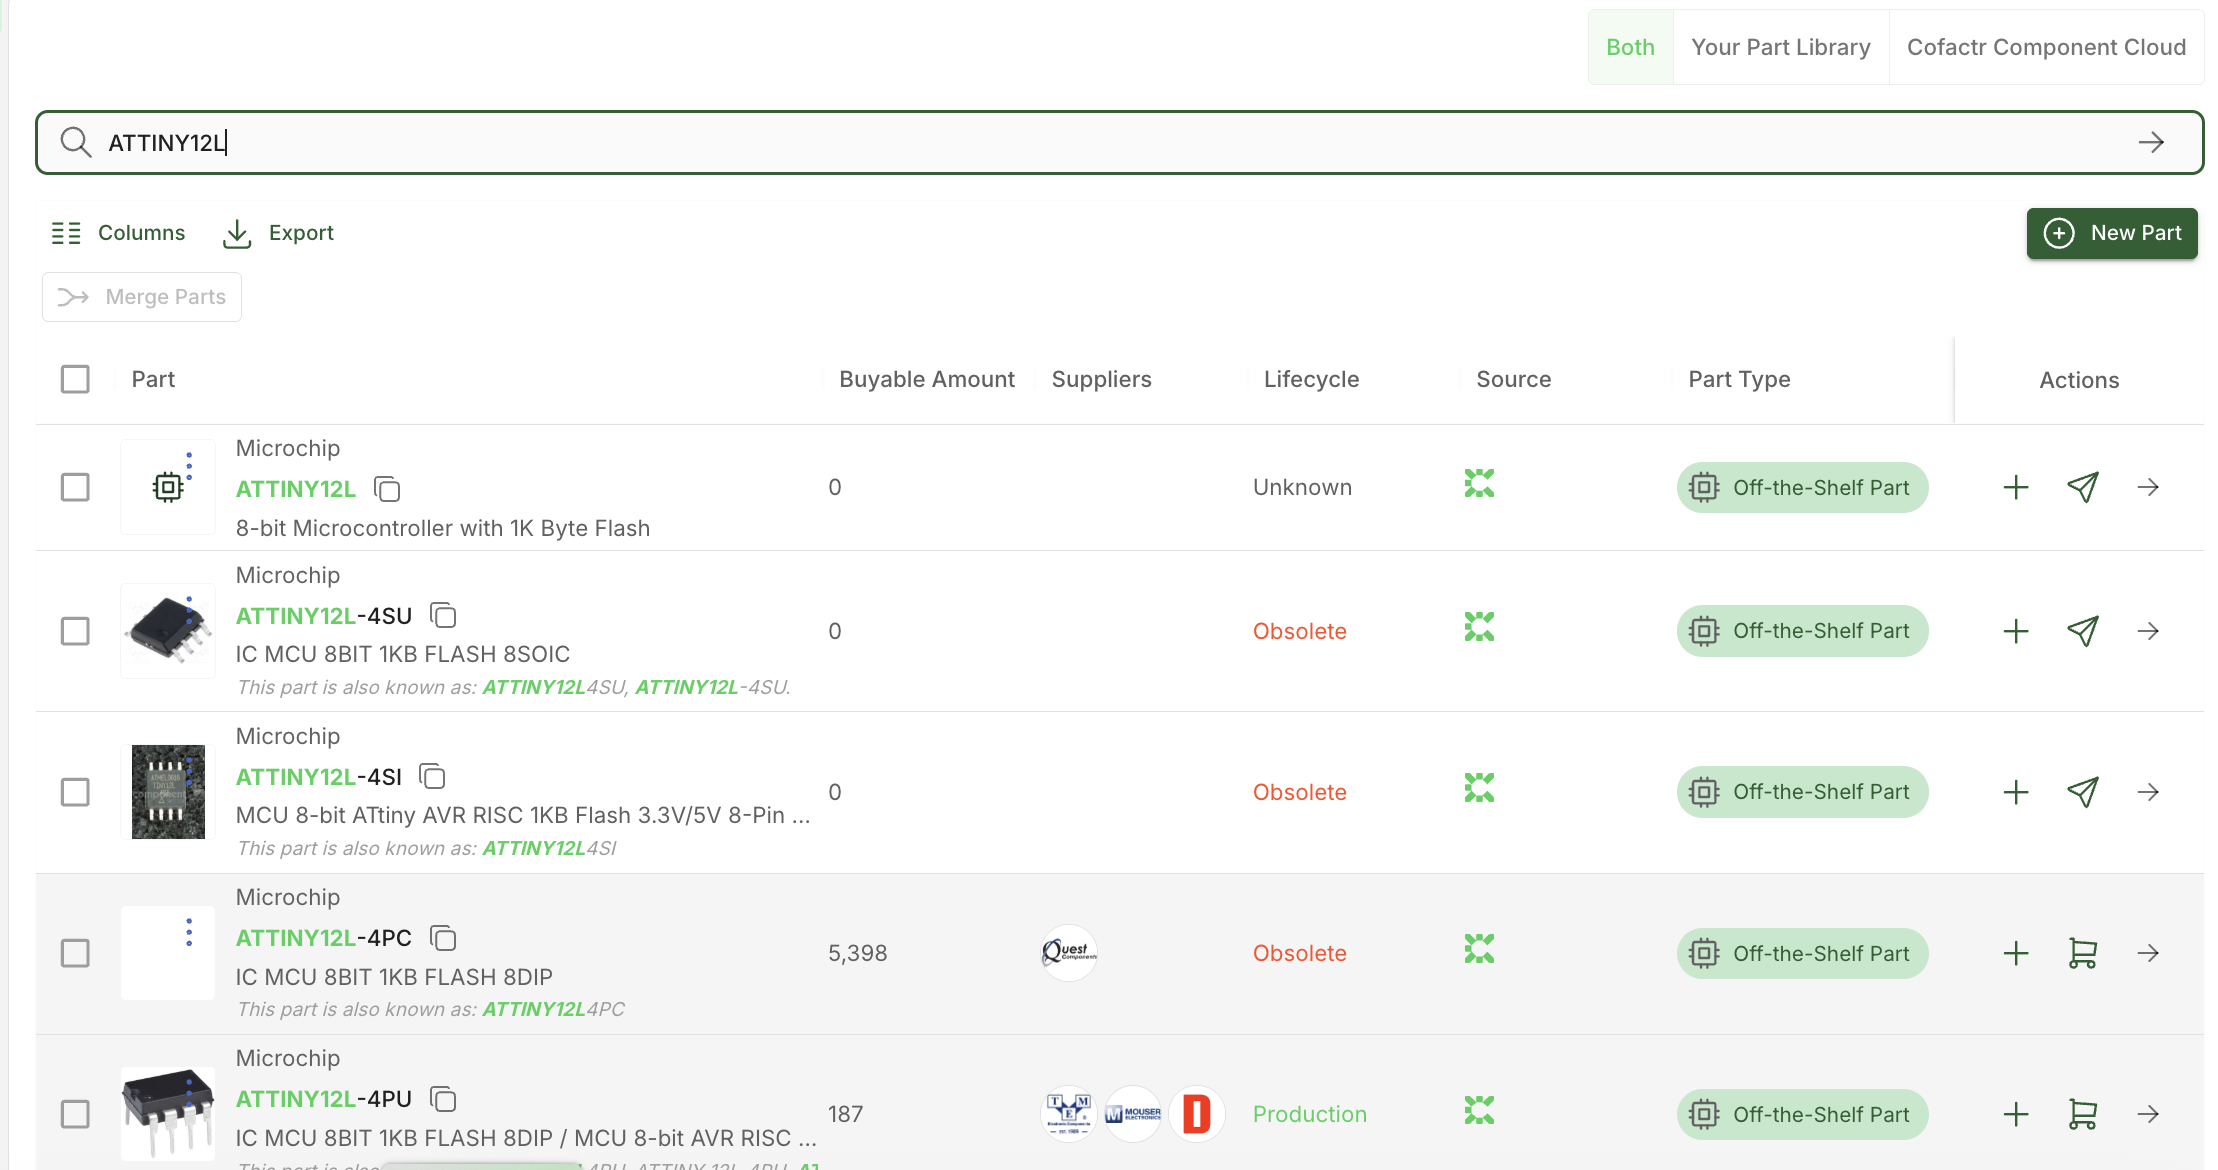
Task: Open the ATTINY12L-4SI part link
Action: [319, 777]
